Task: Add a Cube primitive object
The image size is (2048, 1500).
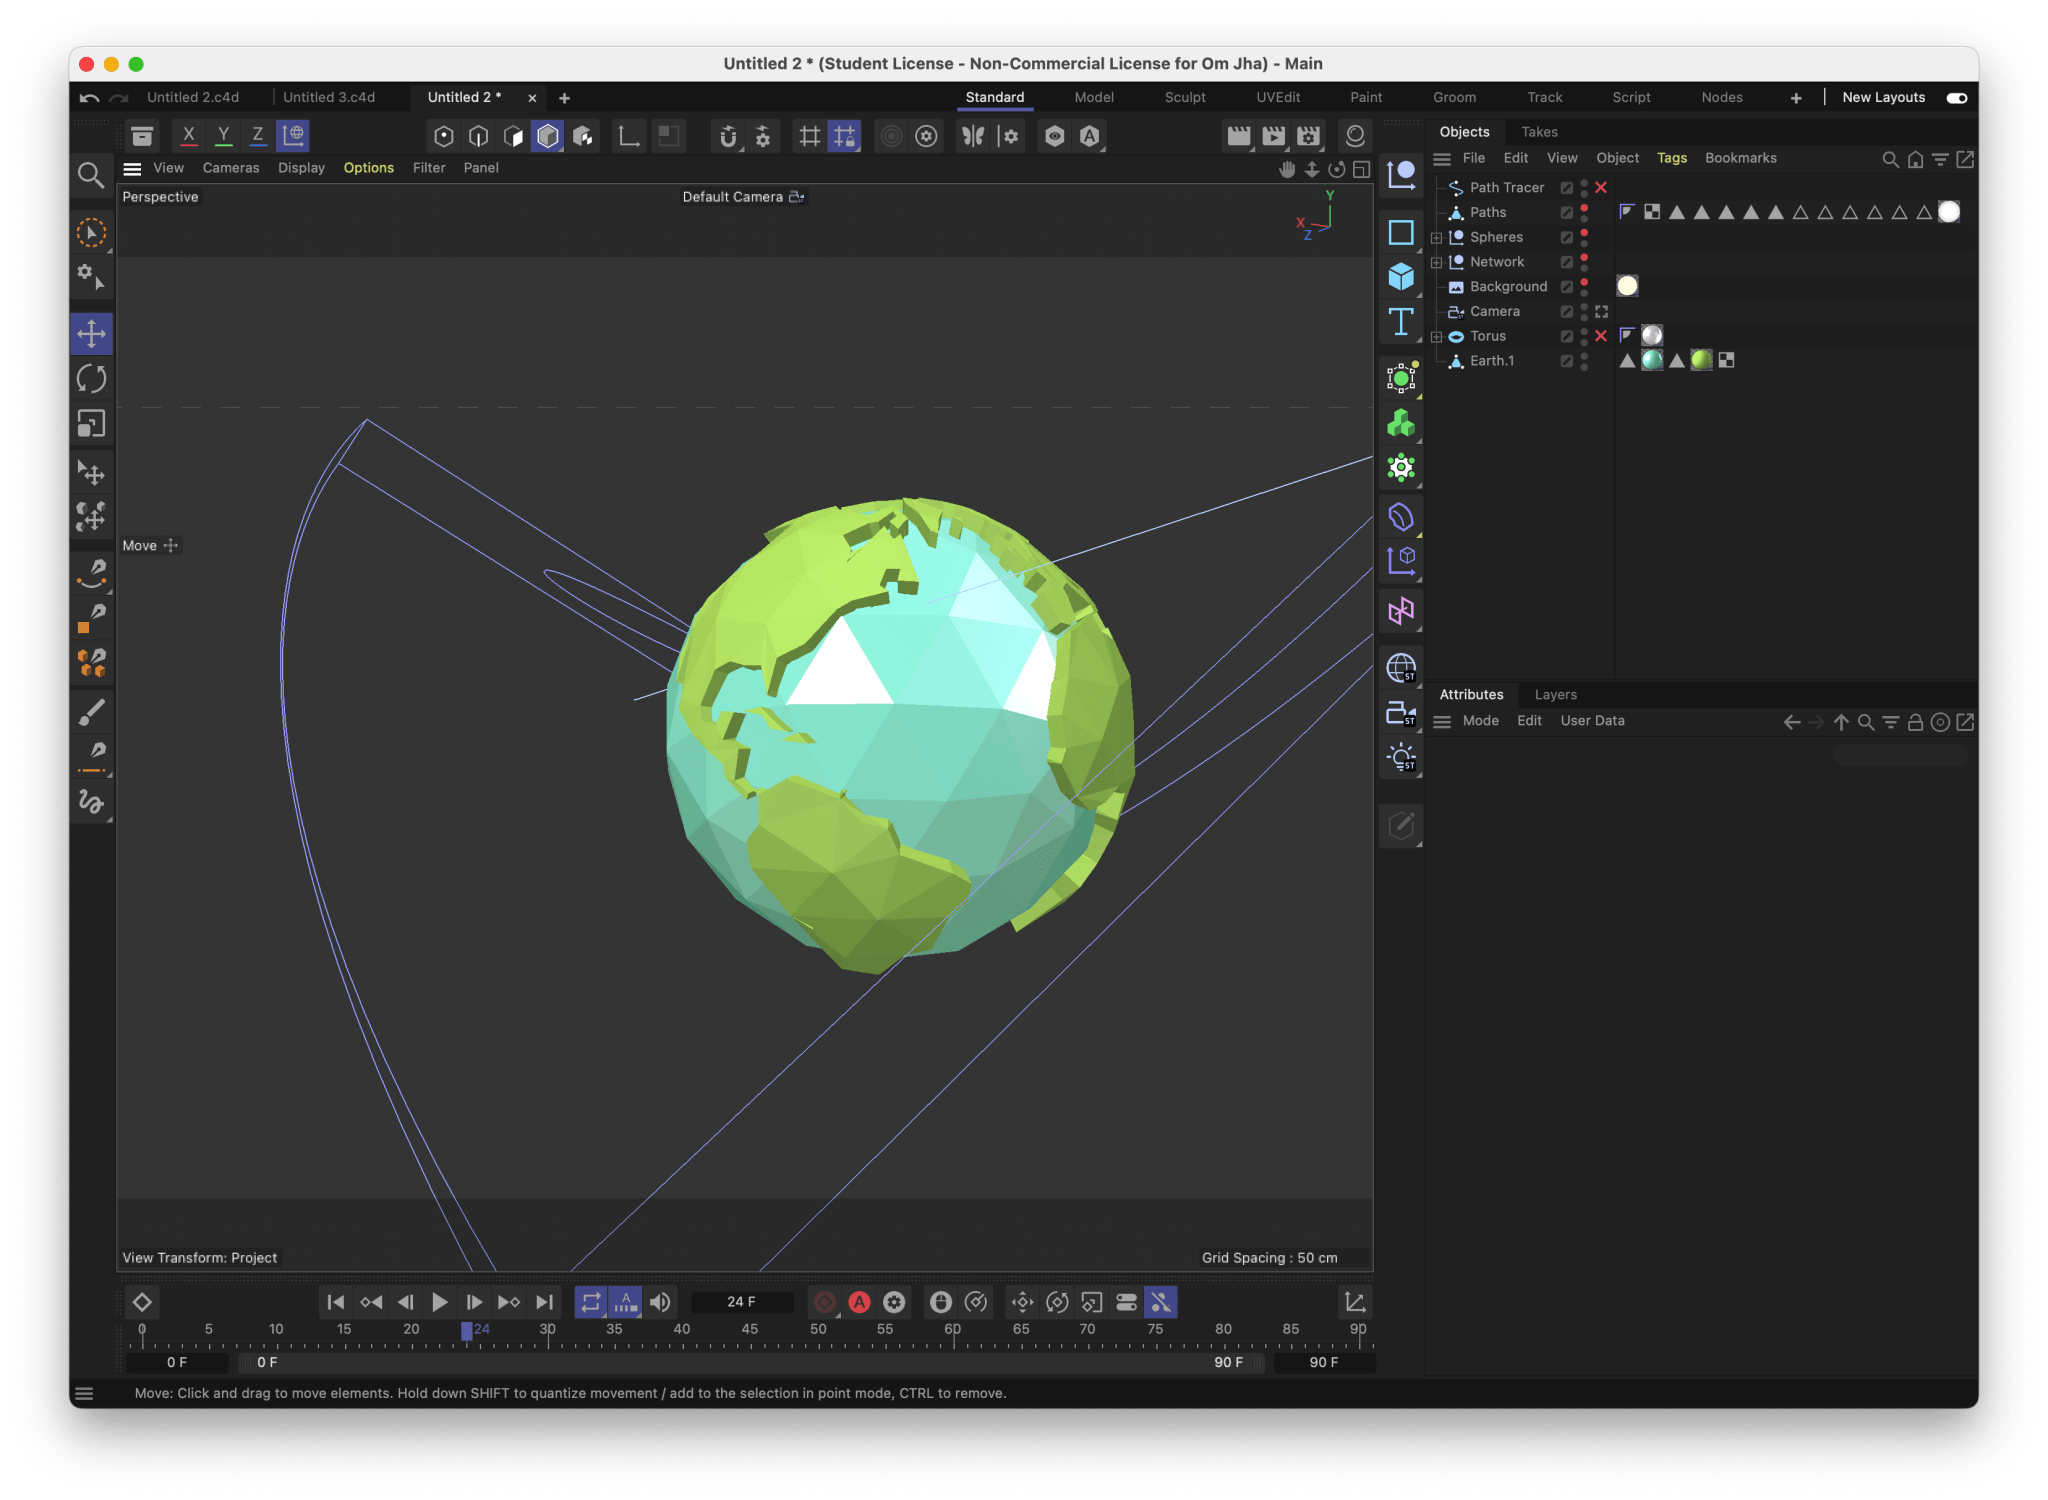Action: pos(1401,276)
